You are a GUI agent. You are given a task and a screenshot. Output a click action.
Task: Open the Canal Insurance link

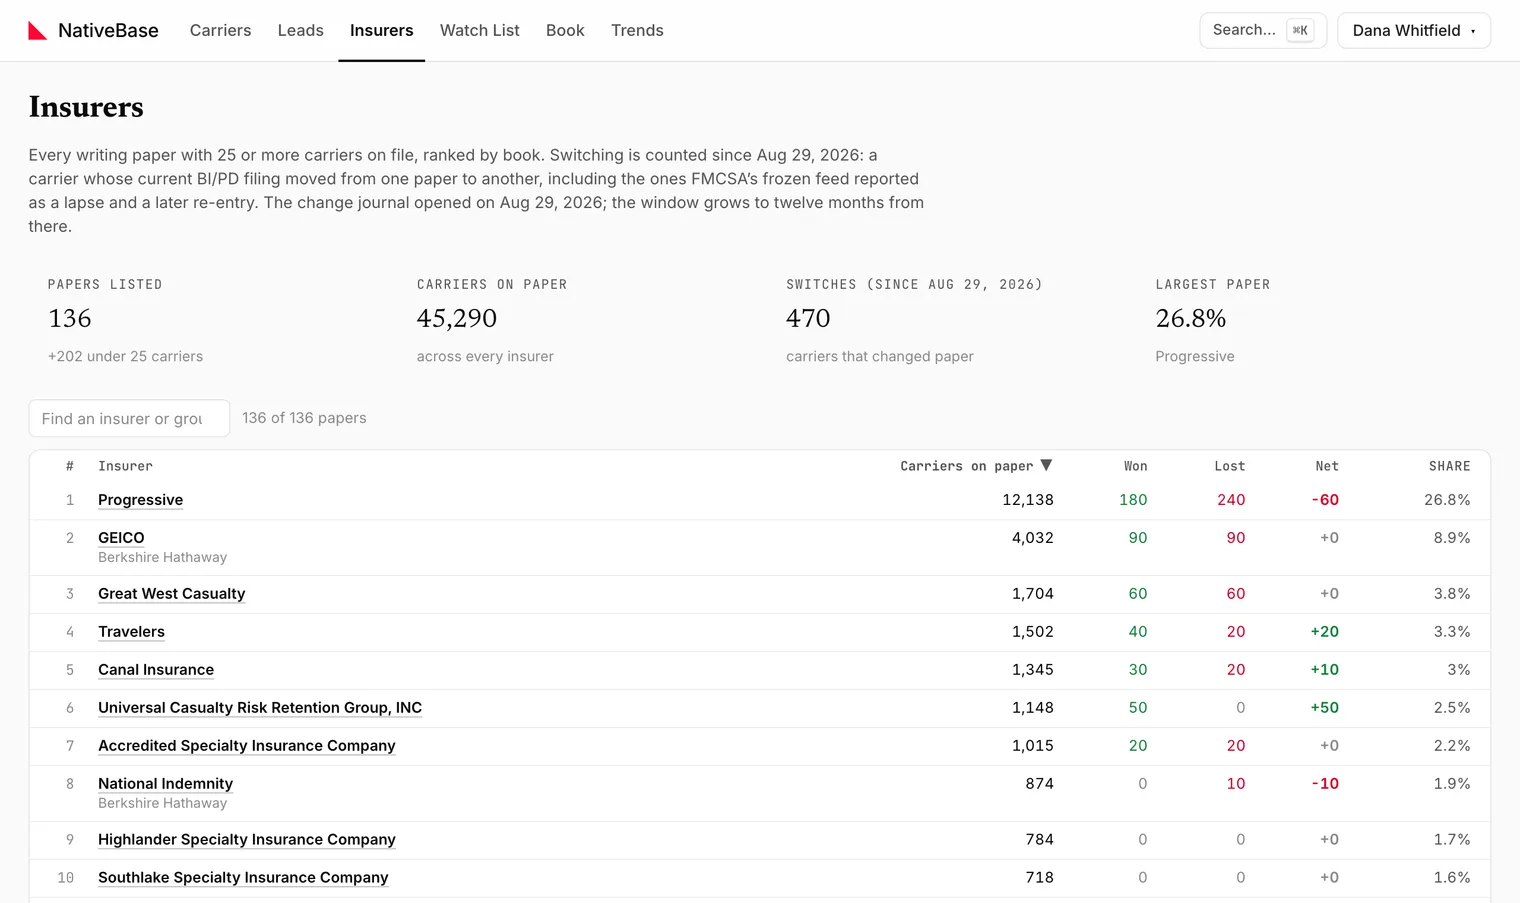click(156, 670)
